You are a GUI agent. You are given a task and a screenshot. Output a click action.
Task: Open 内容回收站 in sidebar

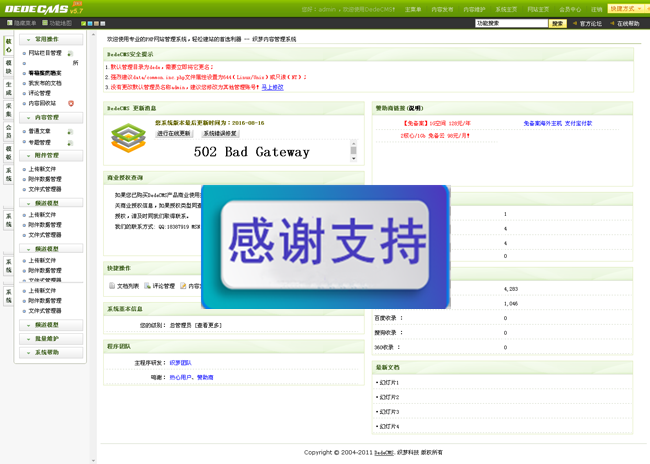pyautogui.click(x=42, y=103)
